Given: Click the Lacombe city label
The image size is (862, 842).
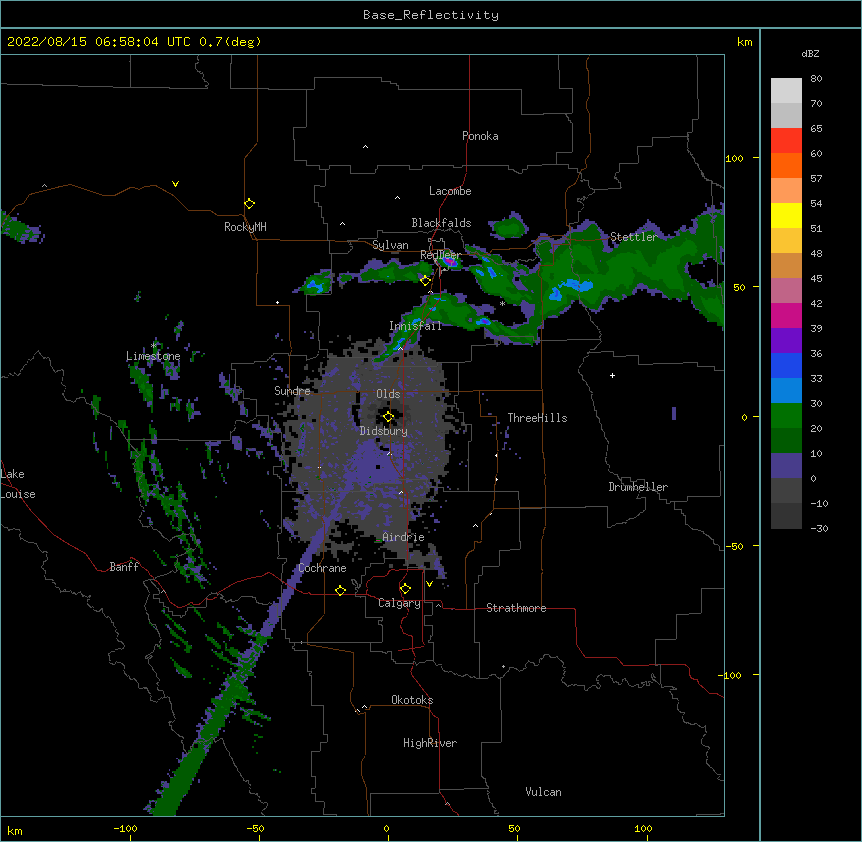Looking at the screenshot, I should (450, 191).
